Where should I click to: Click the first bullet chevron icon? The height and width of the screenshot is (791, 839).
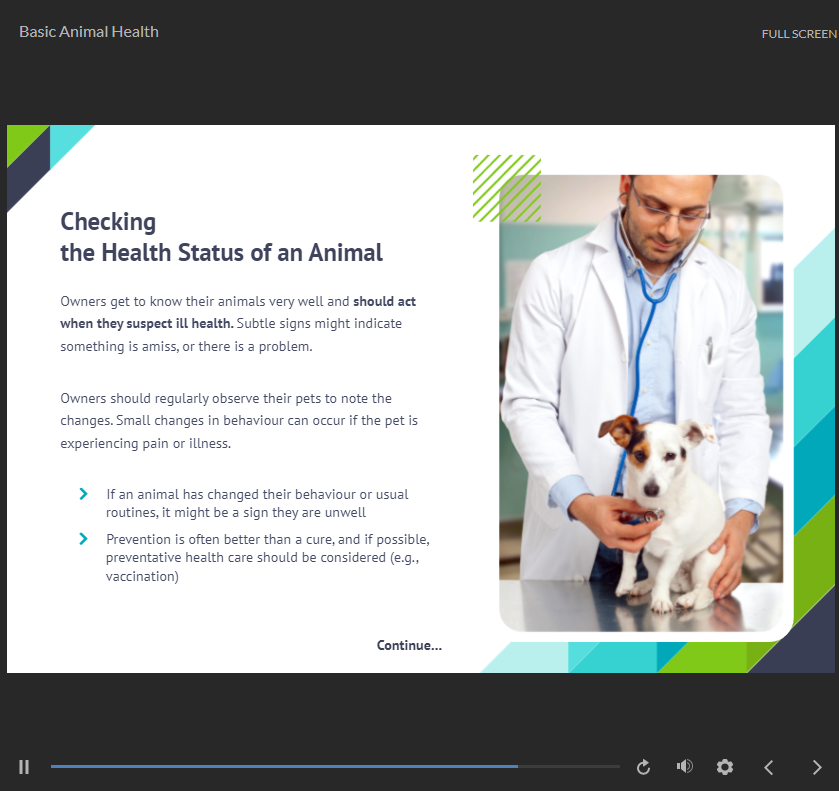84,494
